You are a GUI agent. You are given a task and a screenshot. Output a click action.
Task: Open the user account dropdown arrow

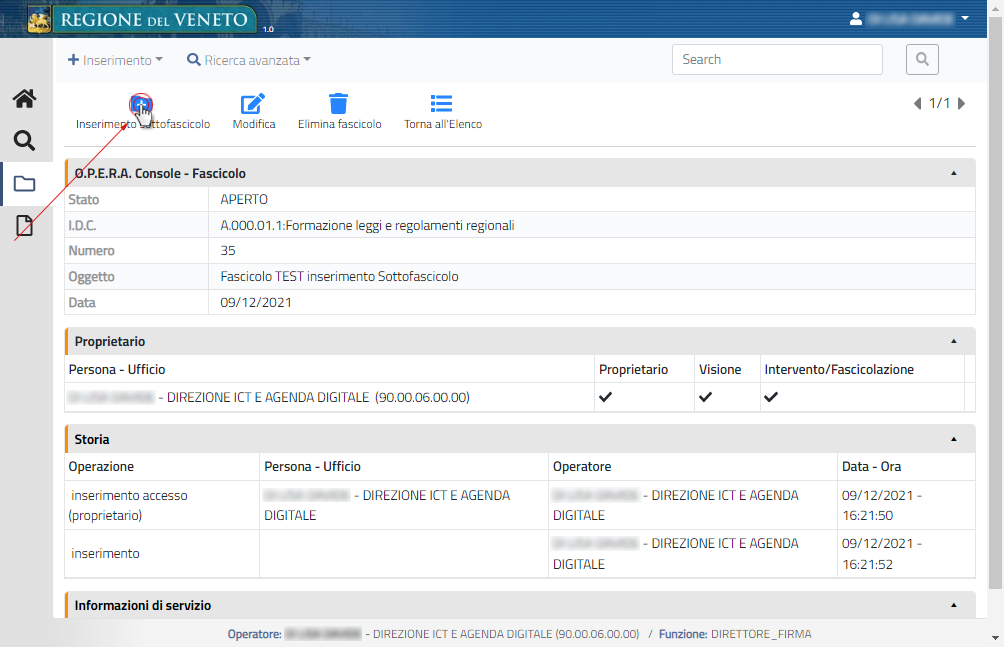(x=965, y=19)
